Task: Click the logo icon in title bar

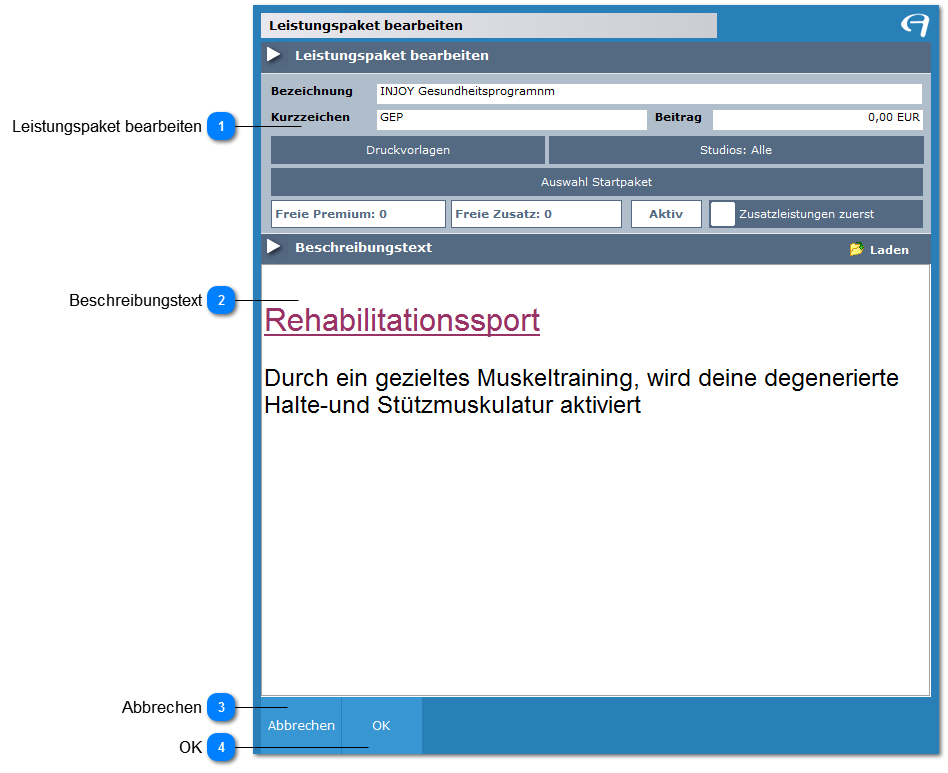Action: (x=915, y=25)
